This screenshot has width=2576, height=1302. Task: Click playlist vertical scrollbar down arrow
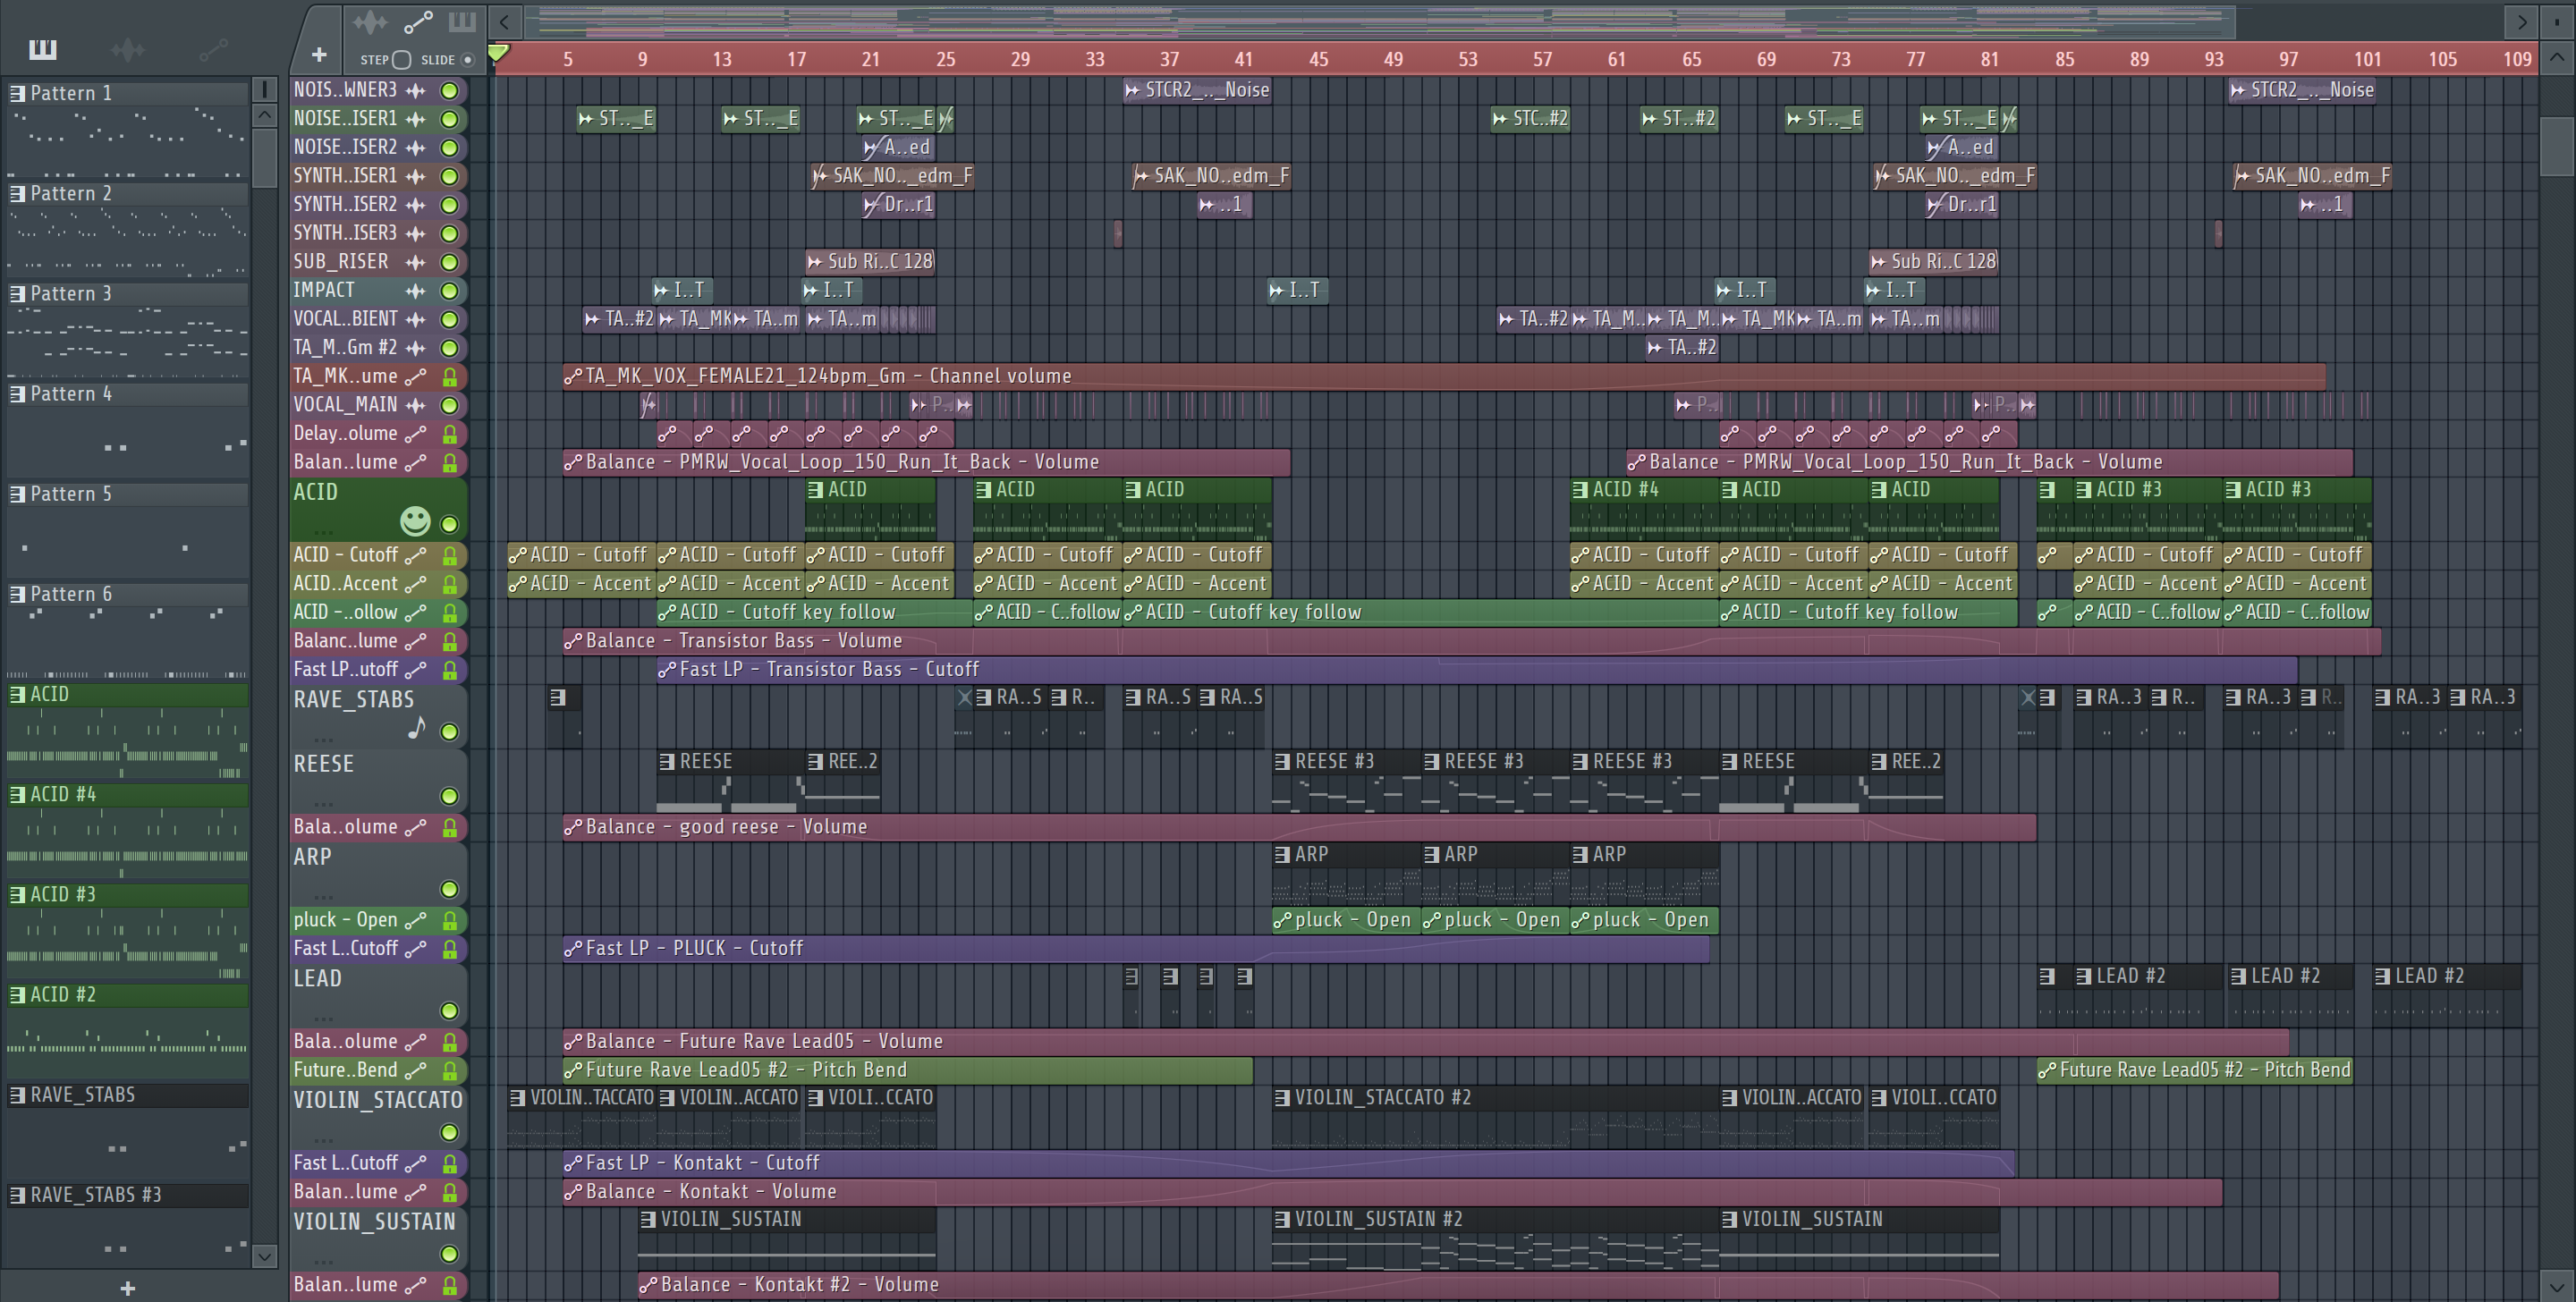[x=2556, y=1286]
